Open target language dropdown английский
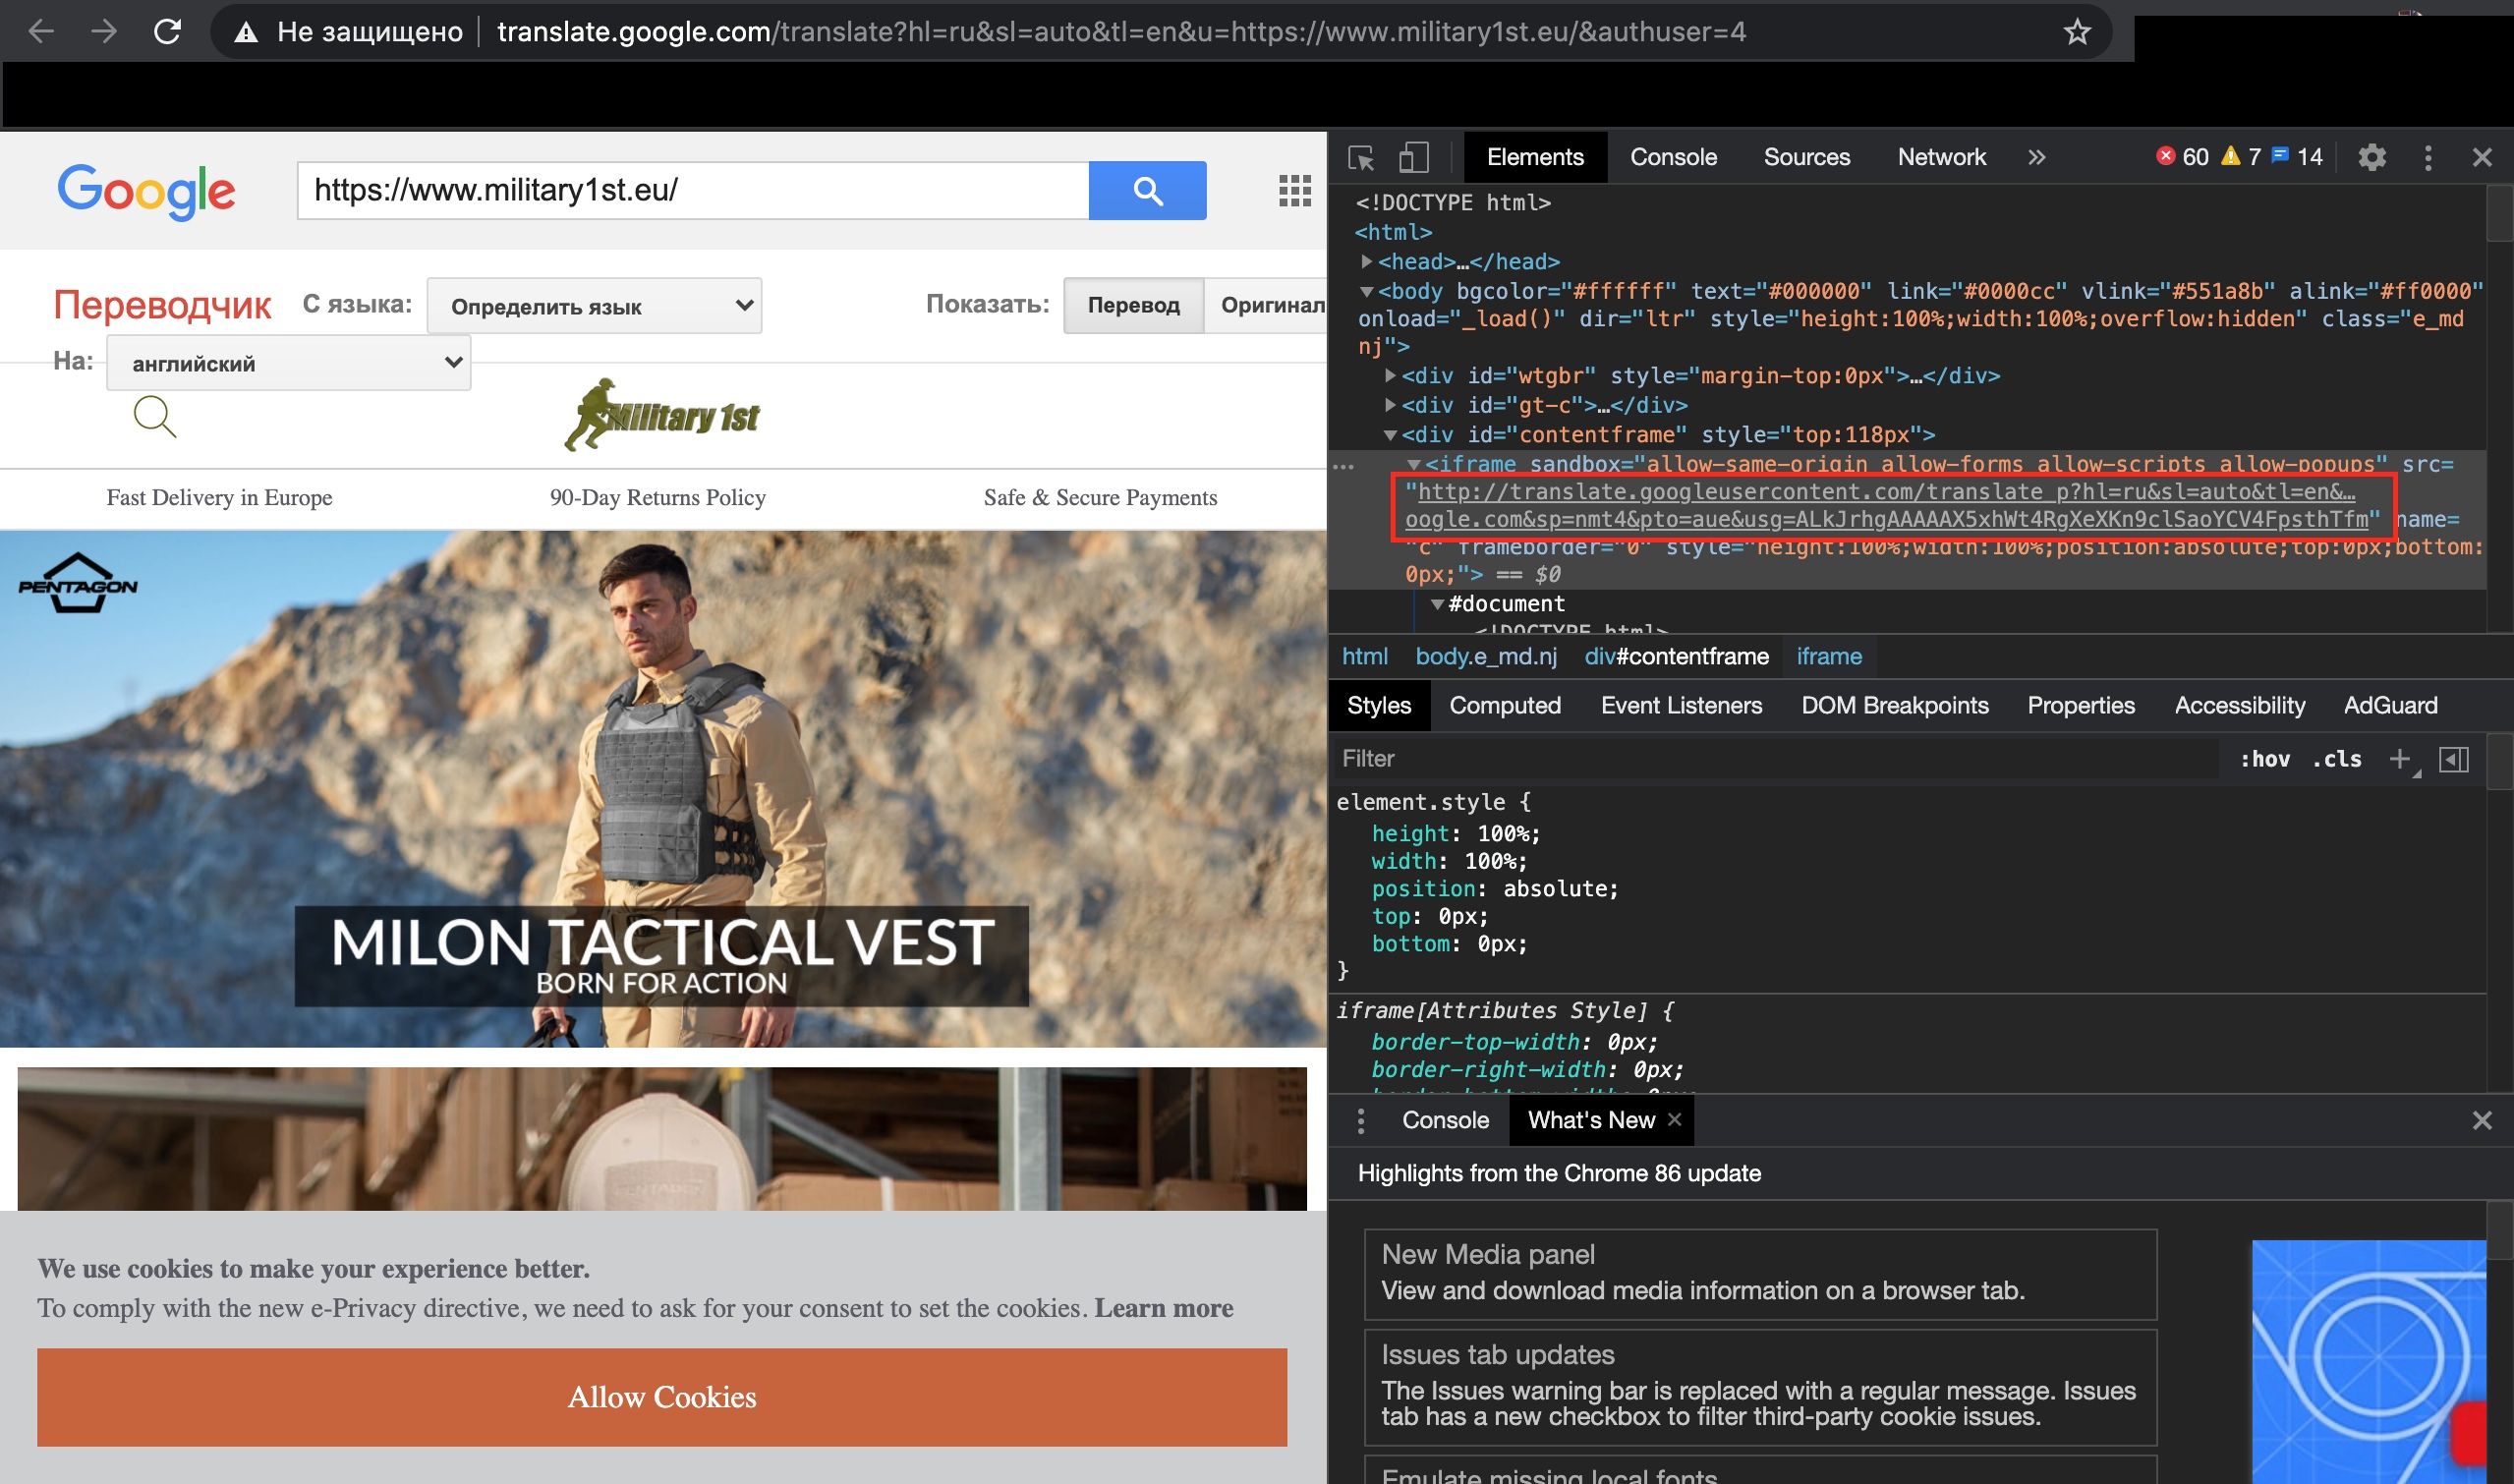The image size is (2514, 1484). click(289, 362)
